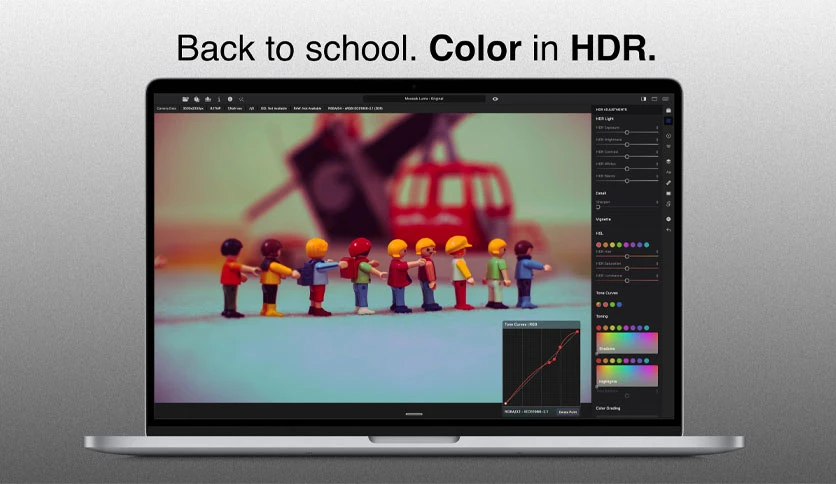
Task: Click the image dimensions value in info bar
Action: (193, 108)
